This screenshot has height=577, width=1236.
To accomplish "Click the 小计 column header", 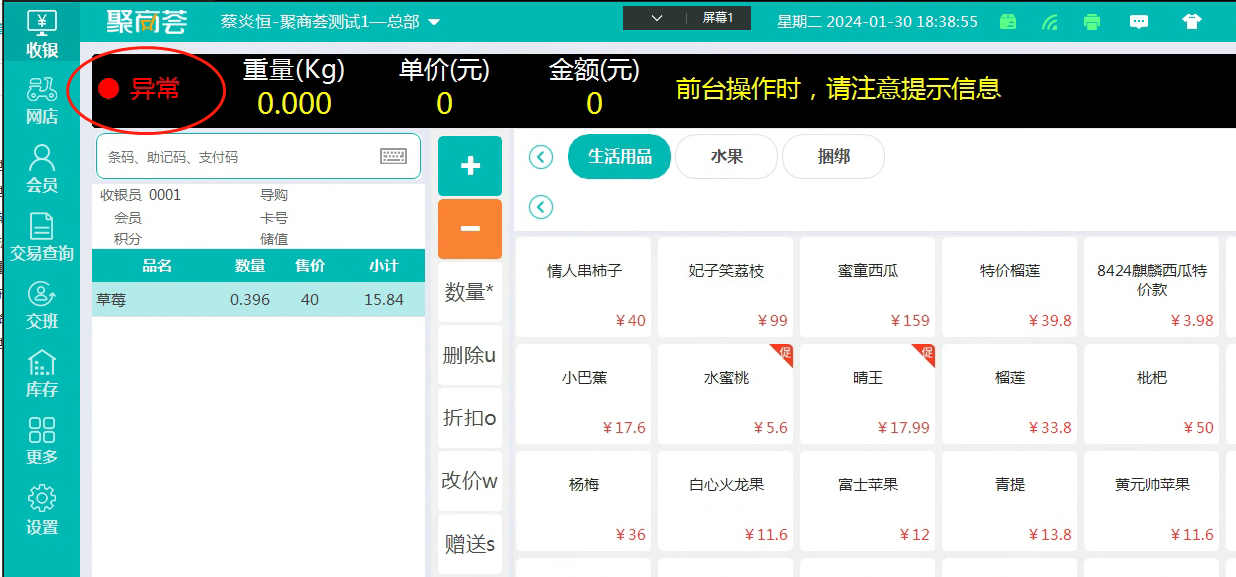I will point(384,266).
